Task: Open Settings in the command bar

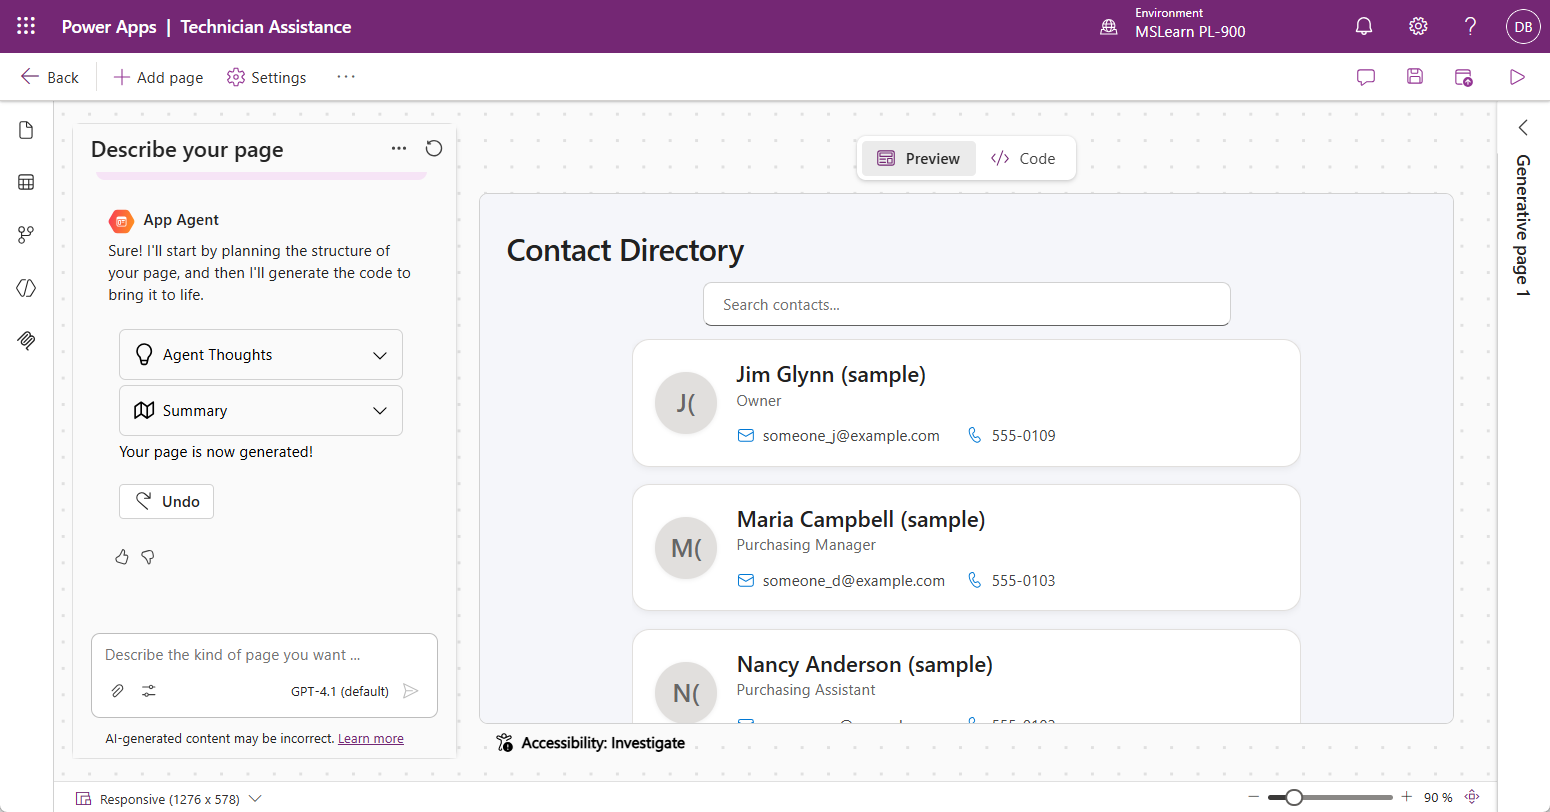Action: 267,77
